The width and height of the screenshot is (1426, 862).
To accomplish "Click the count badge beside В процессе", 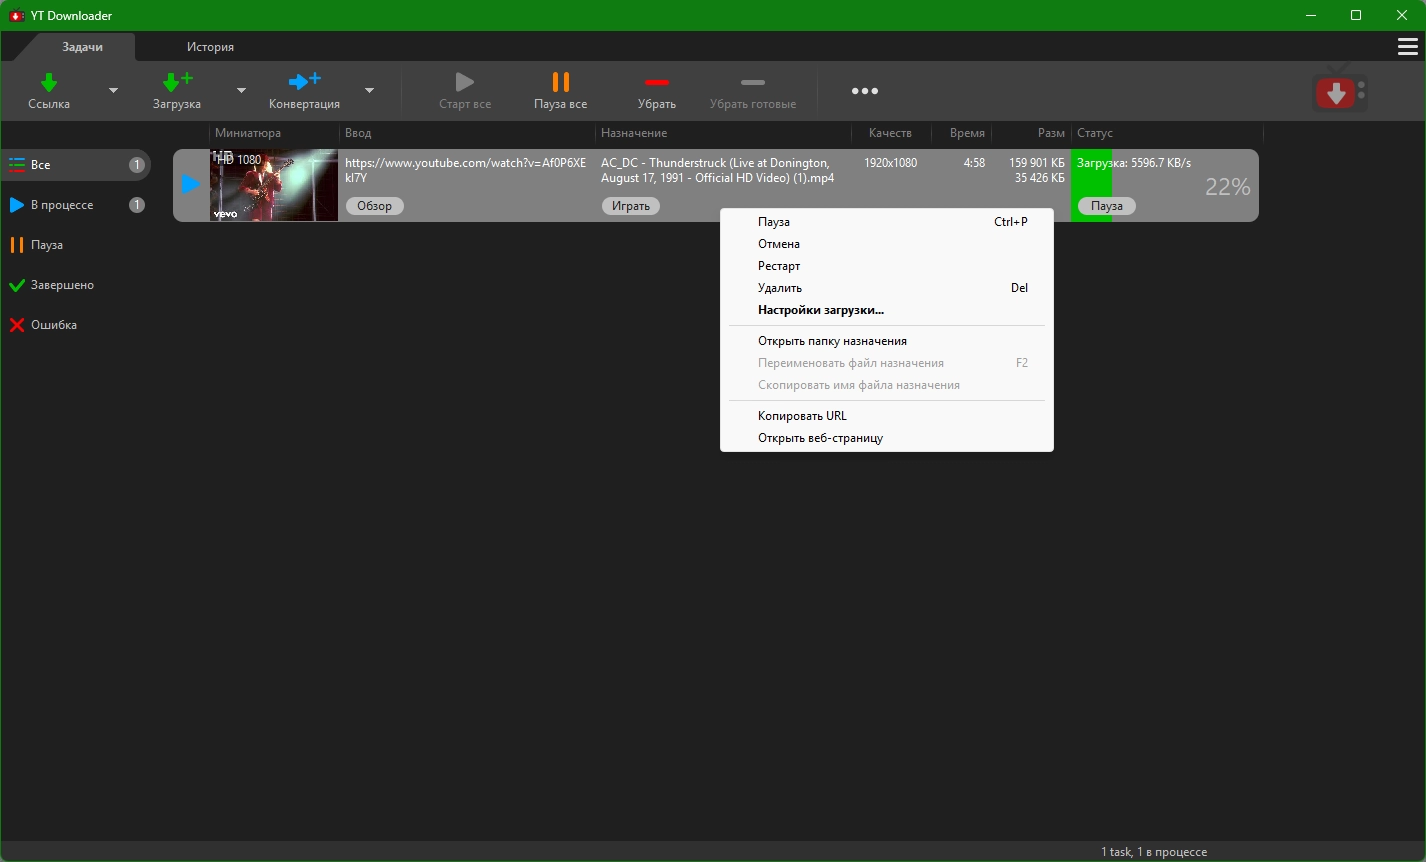I will pos(137,205).
